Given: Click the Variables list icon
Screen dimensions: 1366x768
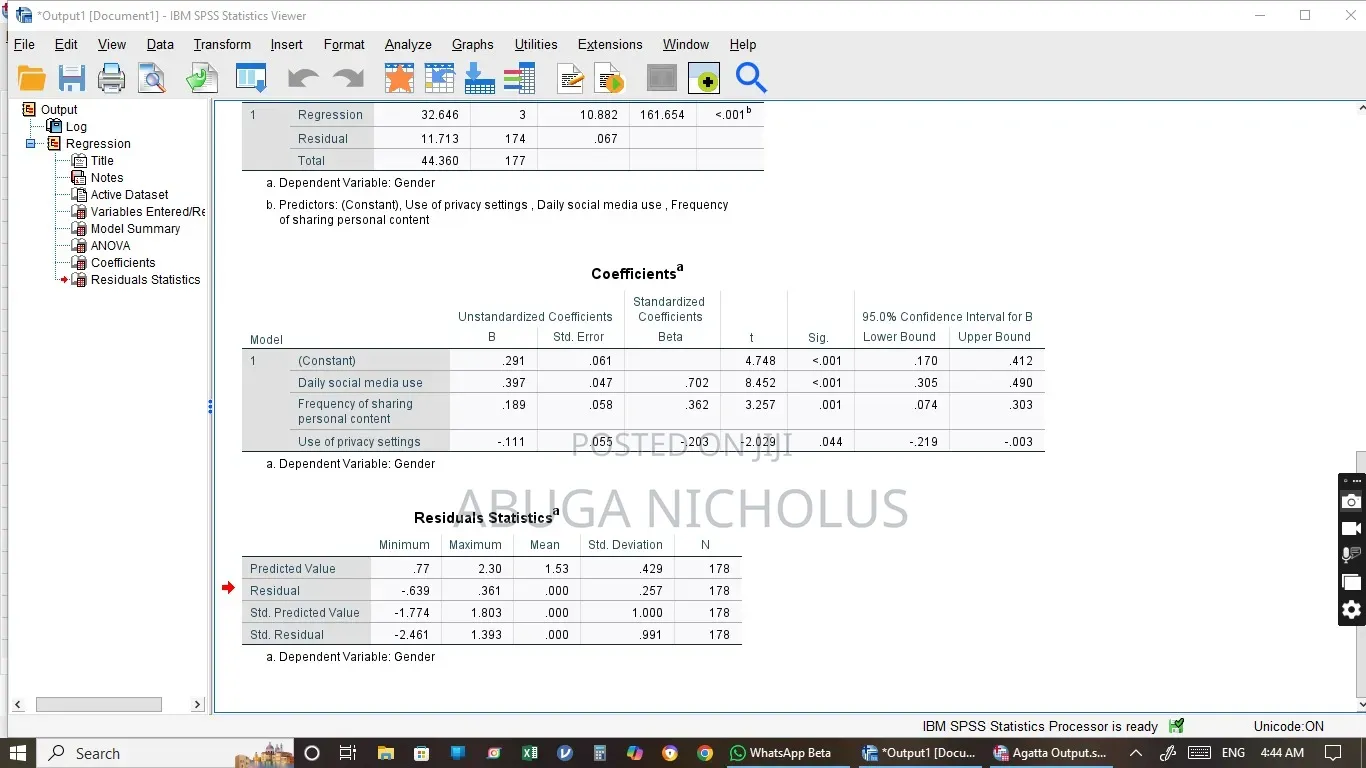Looking at the screenshot, I should pyautogui.click(x=519, y=78).
